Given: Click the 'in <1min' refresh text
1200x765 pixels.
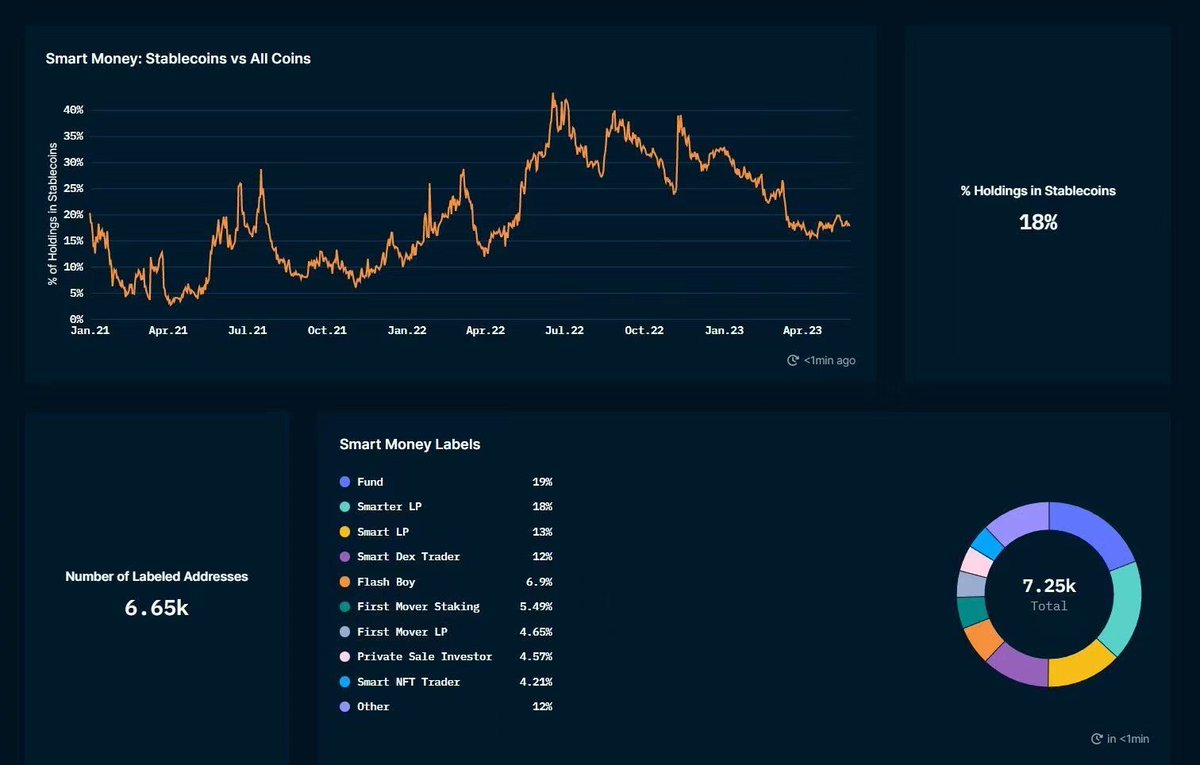Looking at the screenshot, I should tap(1128, 739).
